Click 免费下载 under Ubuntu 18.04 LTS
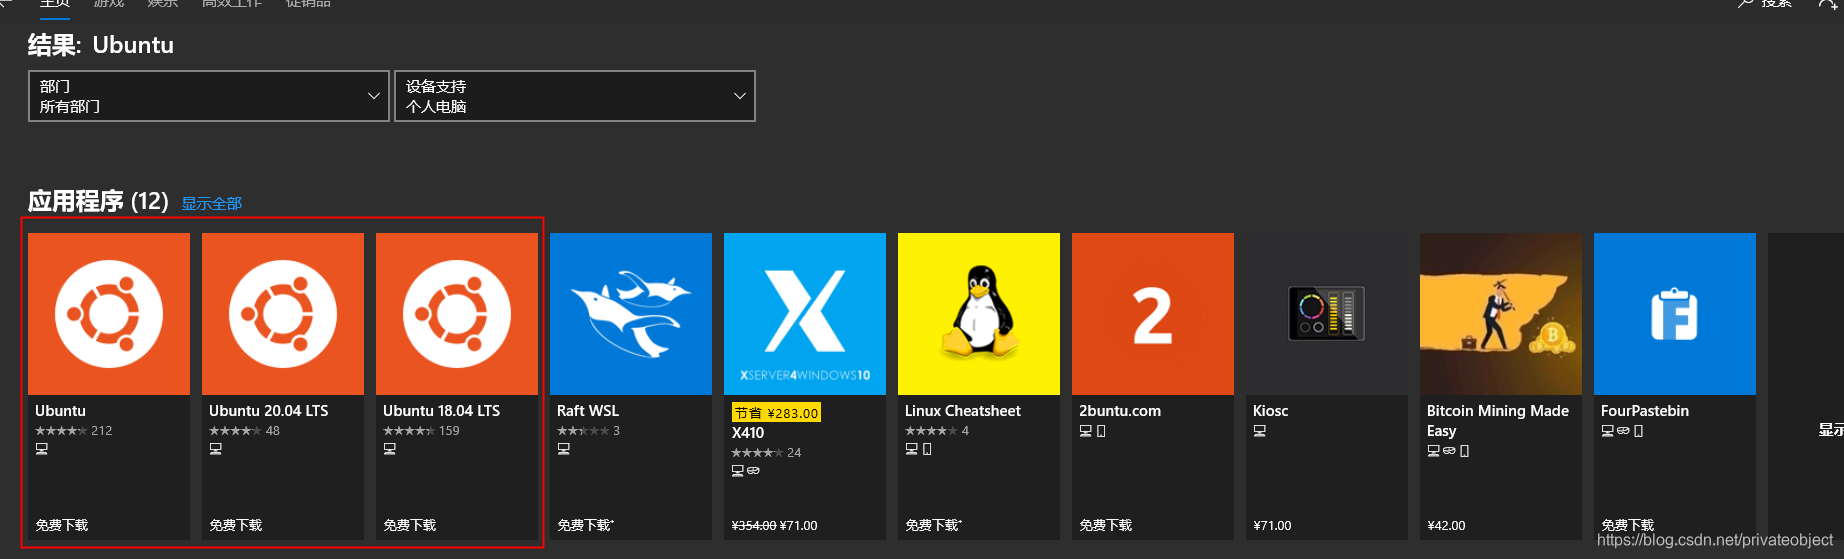Viewport: 1844px width, 559px height. tap(410, 525)
